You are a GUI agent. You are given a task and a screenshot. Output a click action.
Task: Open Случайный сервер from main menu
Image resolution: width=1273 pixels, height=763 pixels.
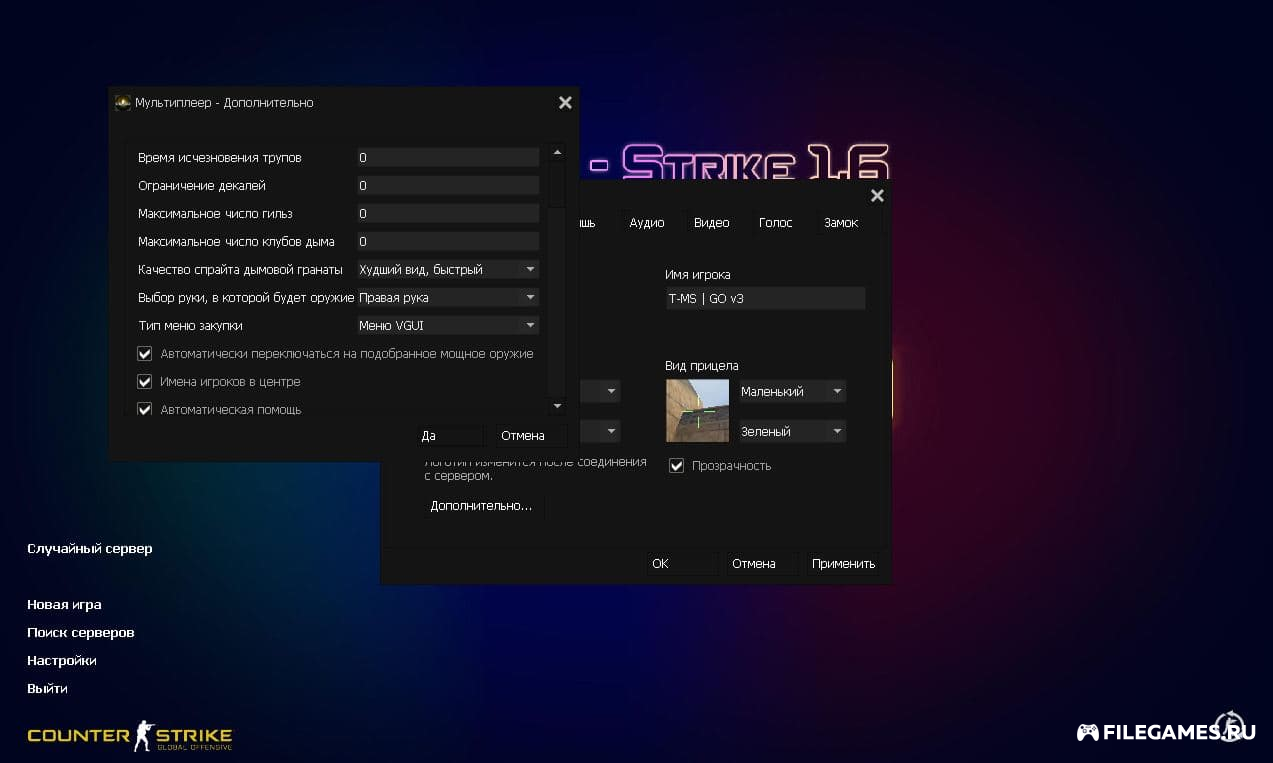coord(90,548)
